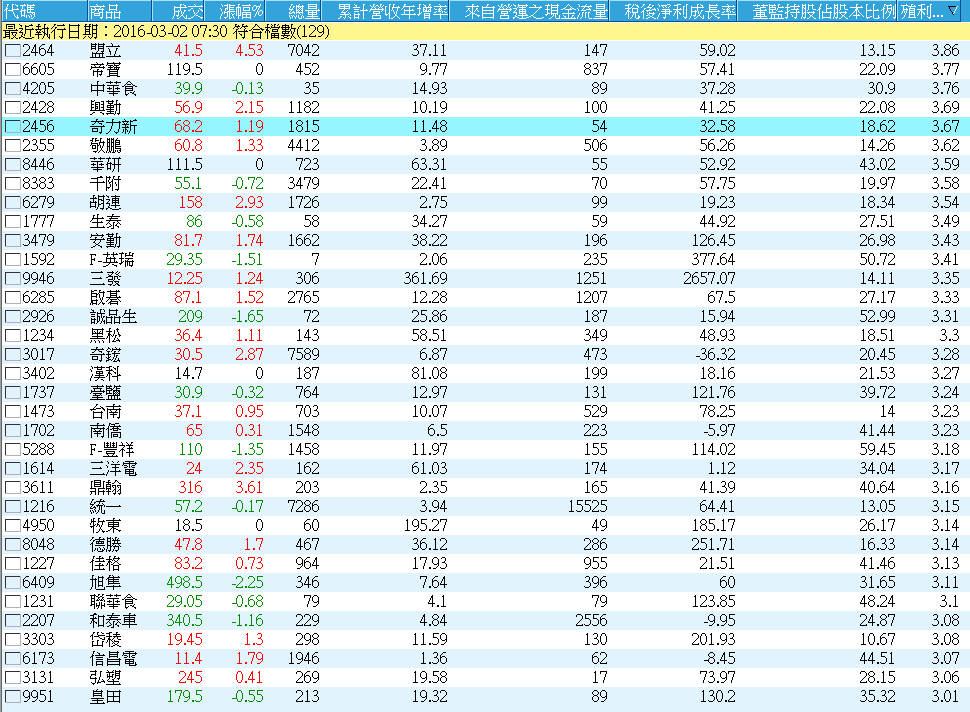Tick the 2207 和泰車 row box
This screenshot has height=712, width=970.
click(x=12, y=621)
